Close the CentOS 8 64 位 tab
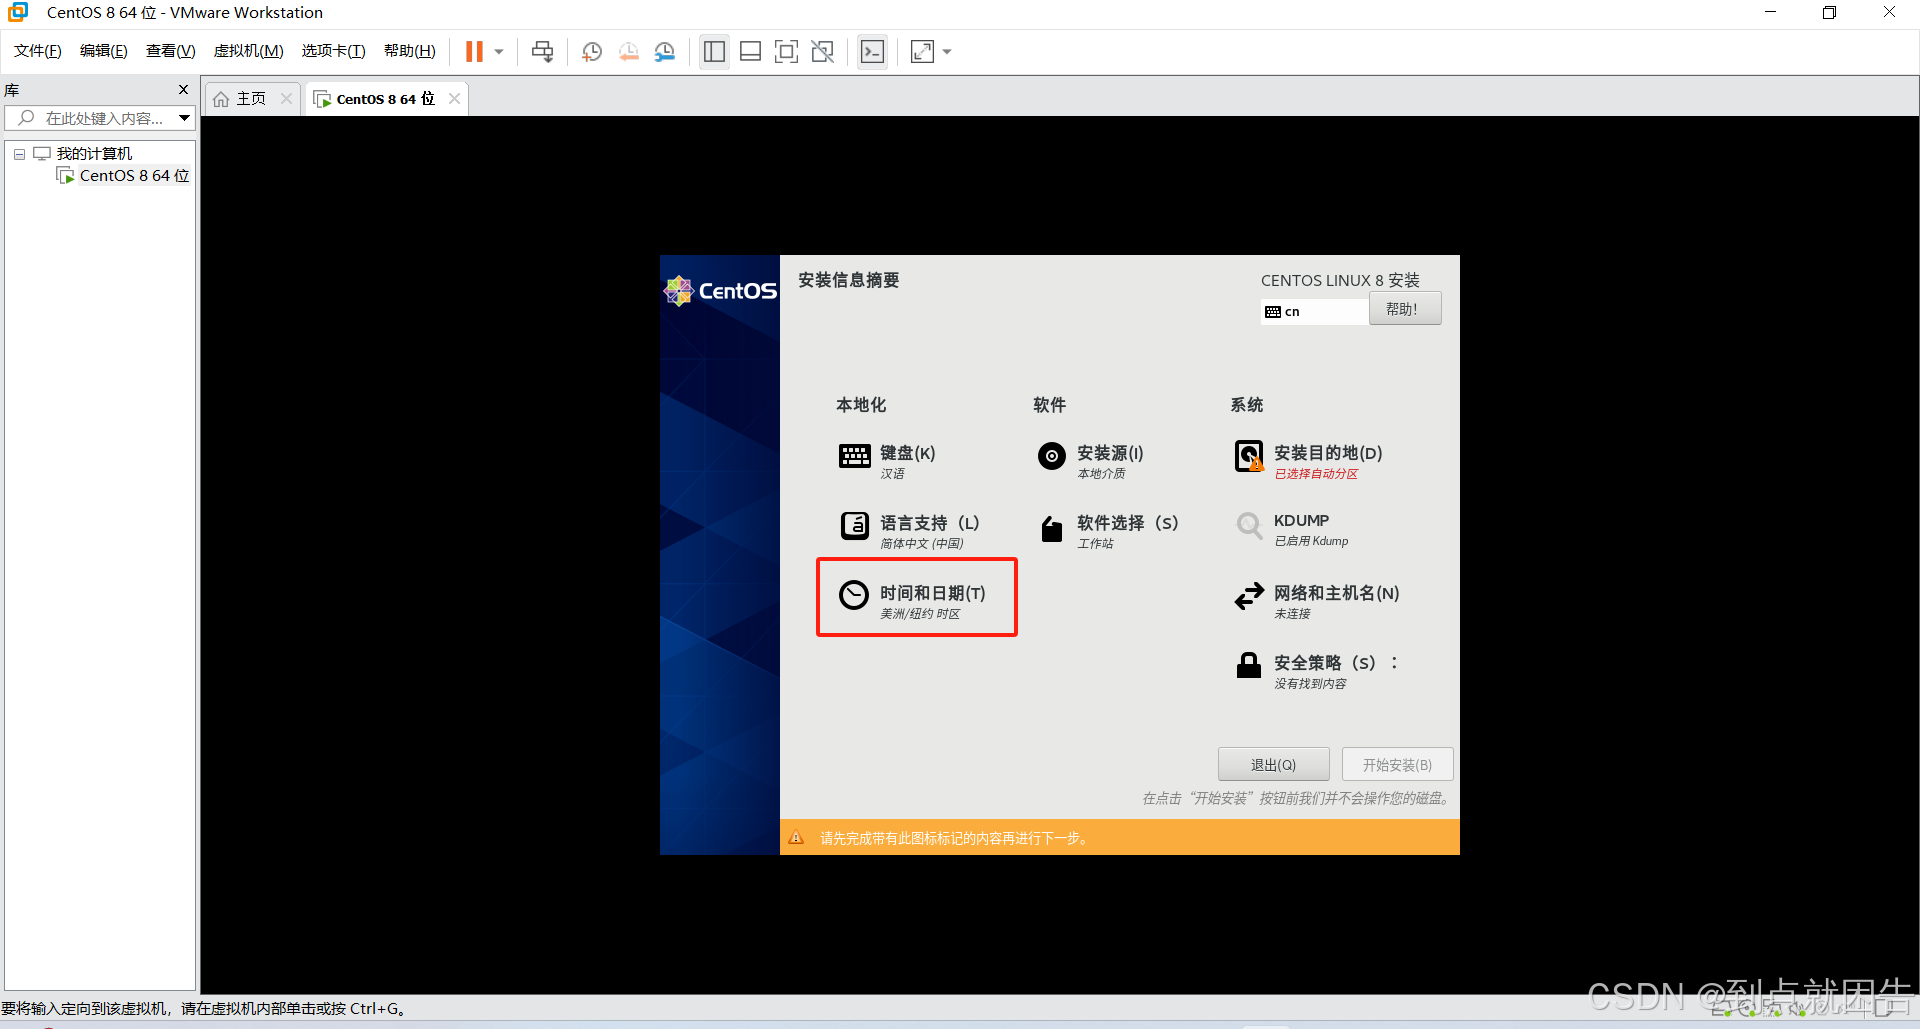The image size is (1920, 1029). coord(455,98)
